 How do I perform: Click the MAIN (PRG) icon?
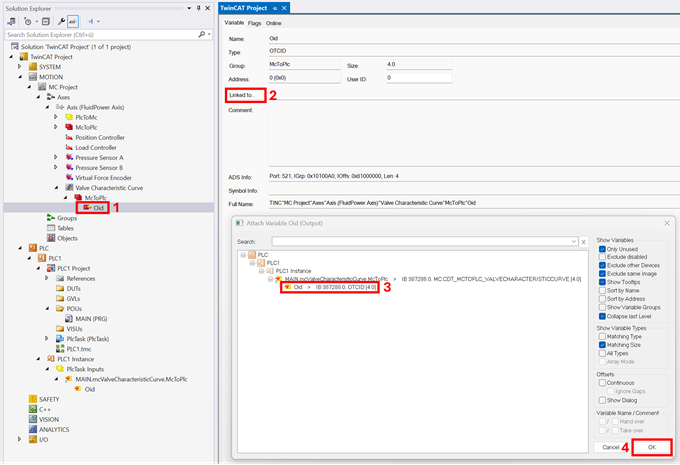[x=69, y=318]
